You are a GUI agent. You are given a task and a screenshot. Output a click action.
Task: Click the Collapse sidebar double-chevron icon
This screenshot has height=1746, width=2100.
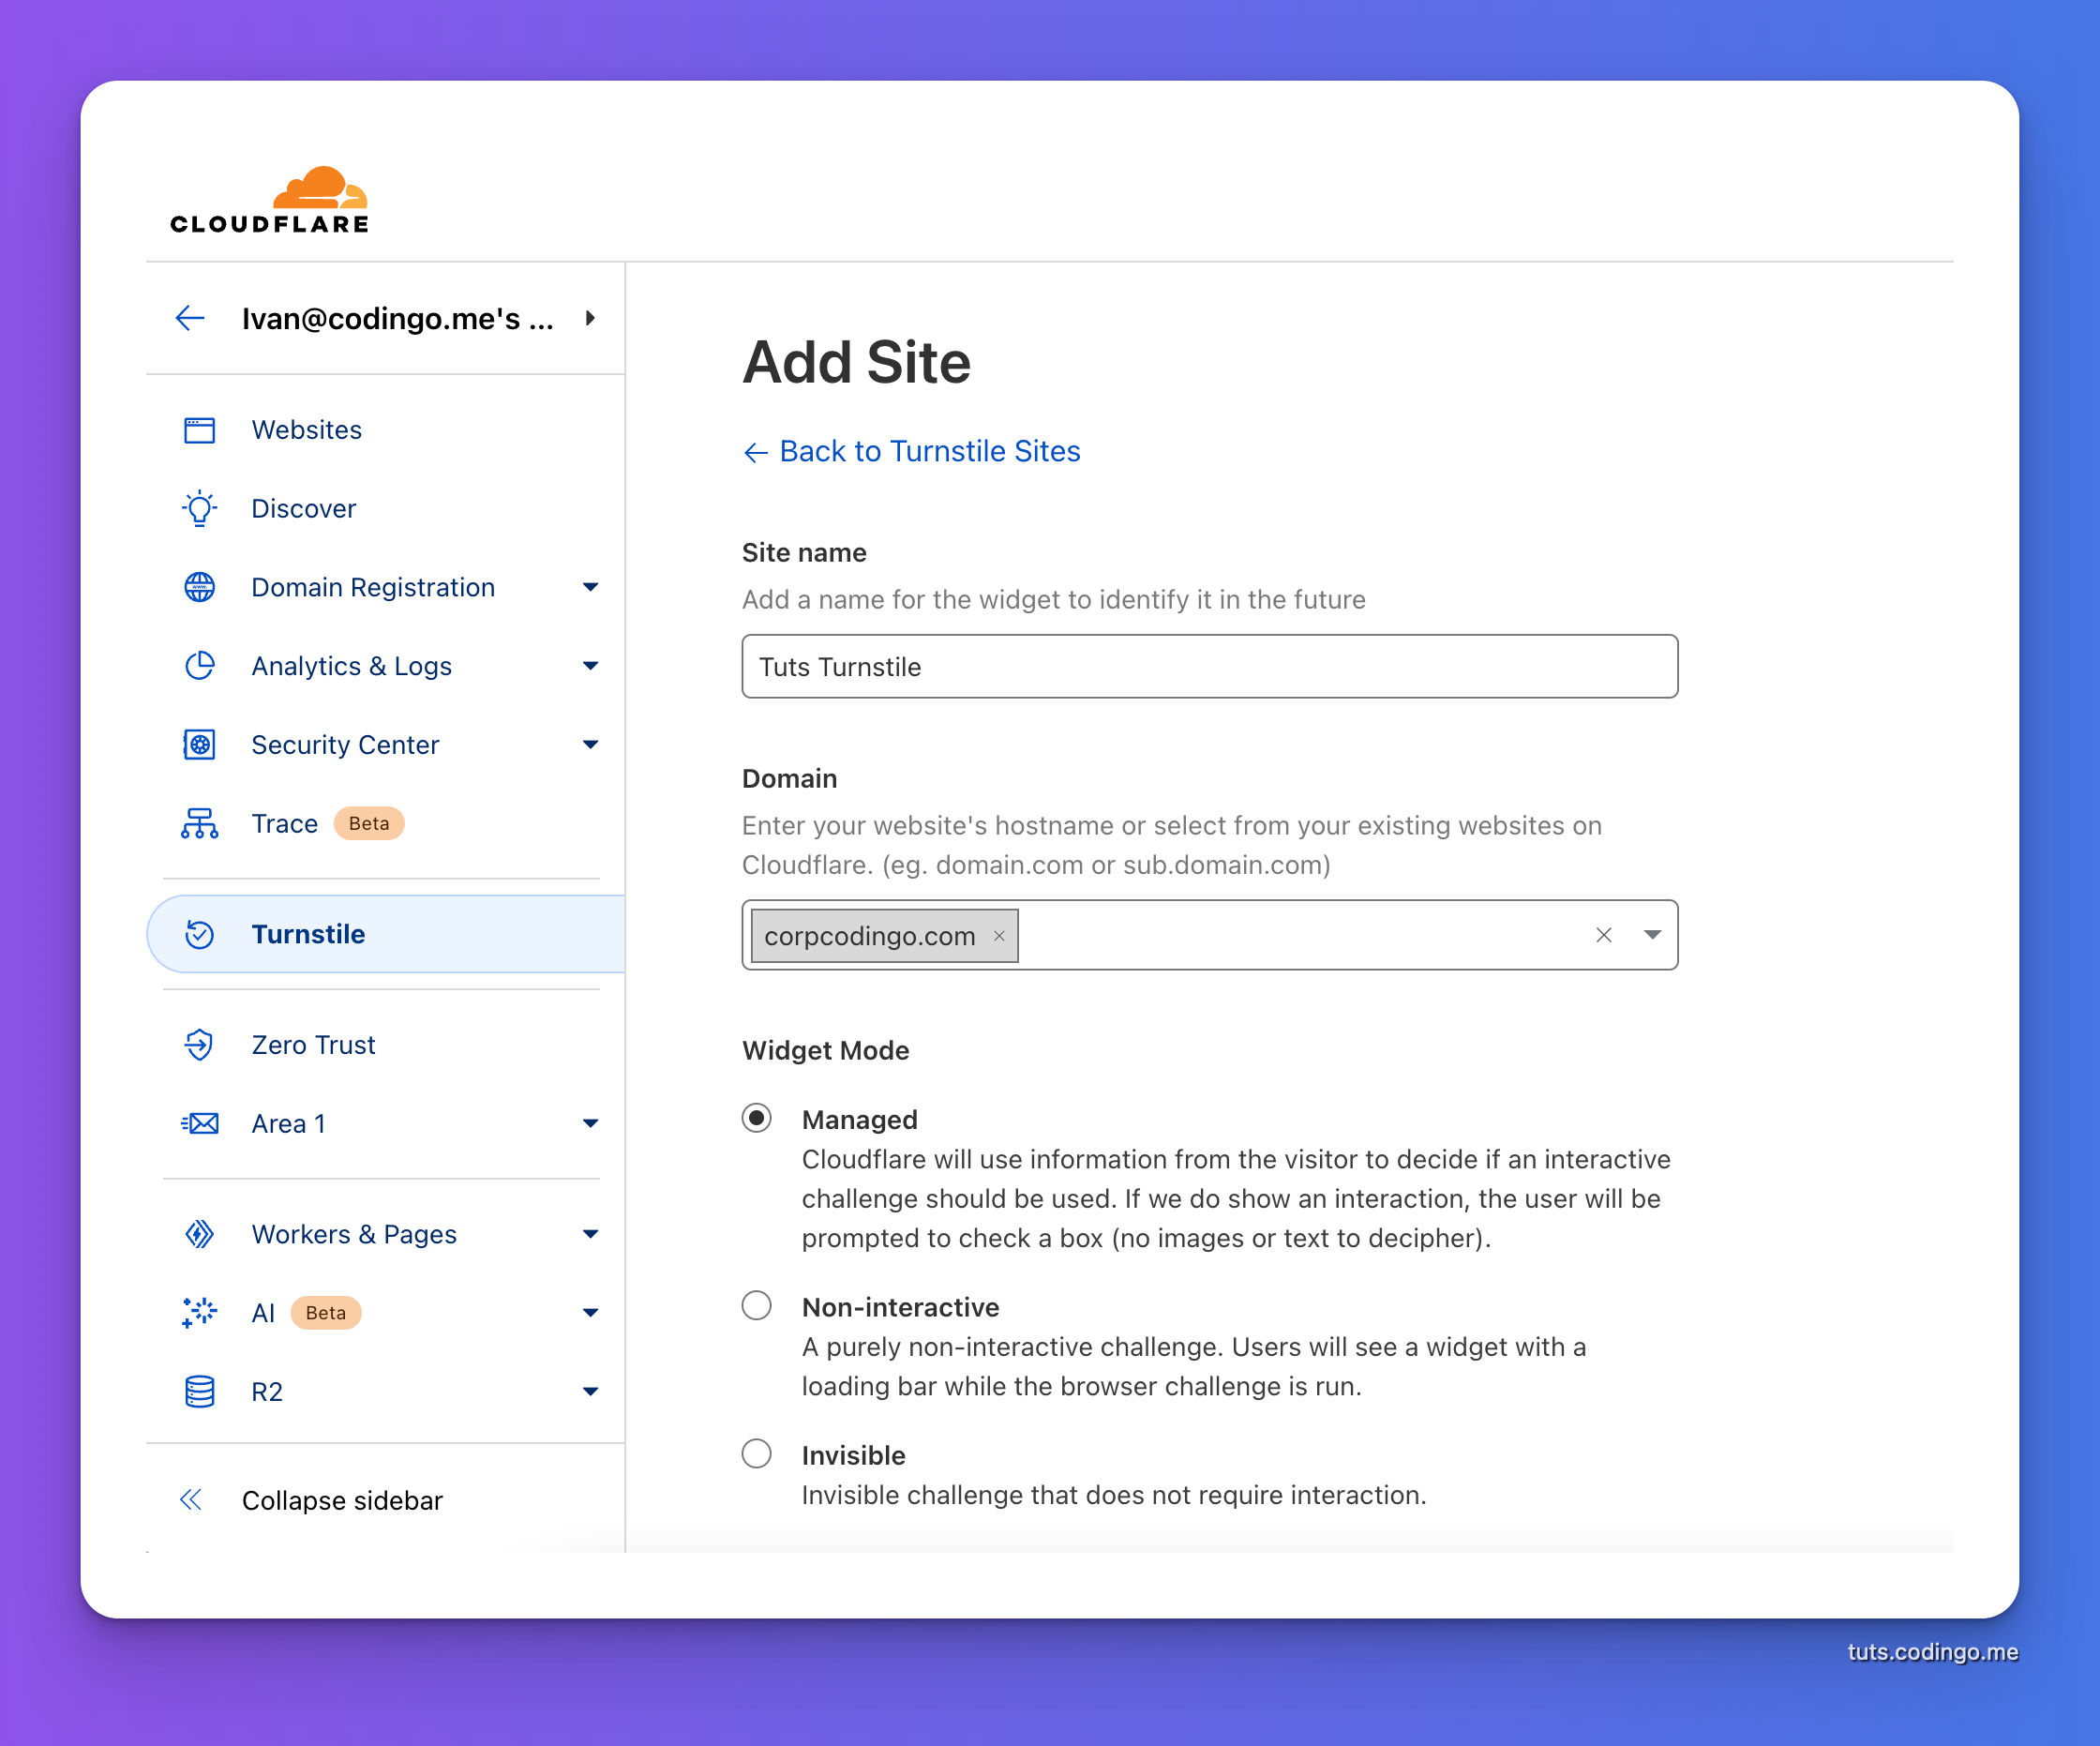point(190,1500)
